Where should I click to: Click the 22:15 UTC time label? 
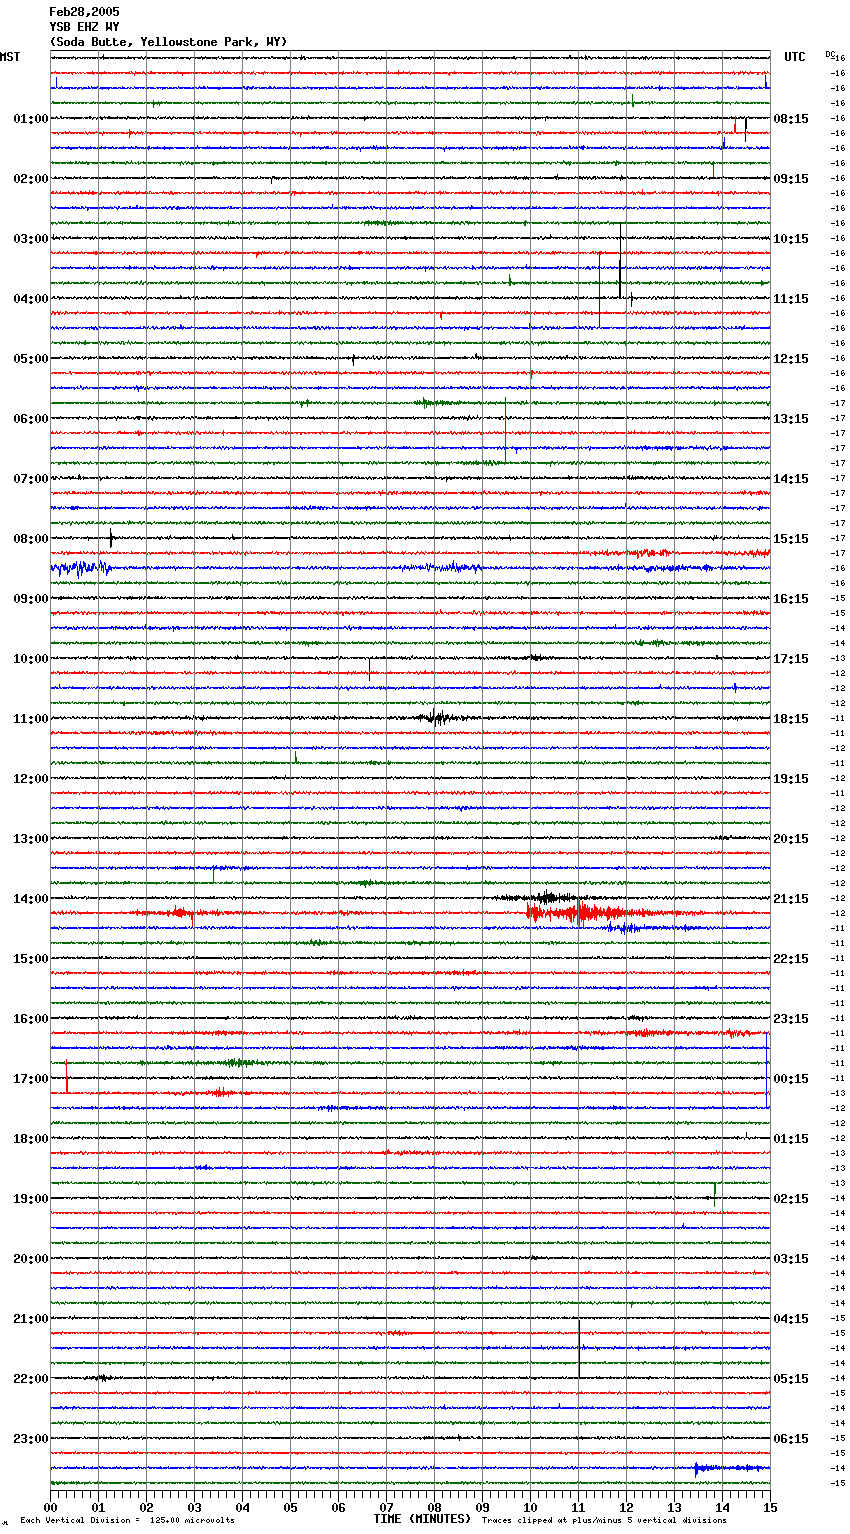point(791,959)
